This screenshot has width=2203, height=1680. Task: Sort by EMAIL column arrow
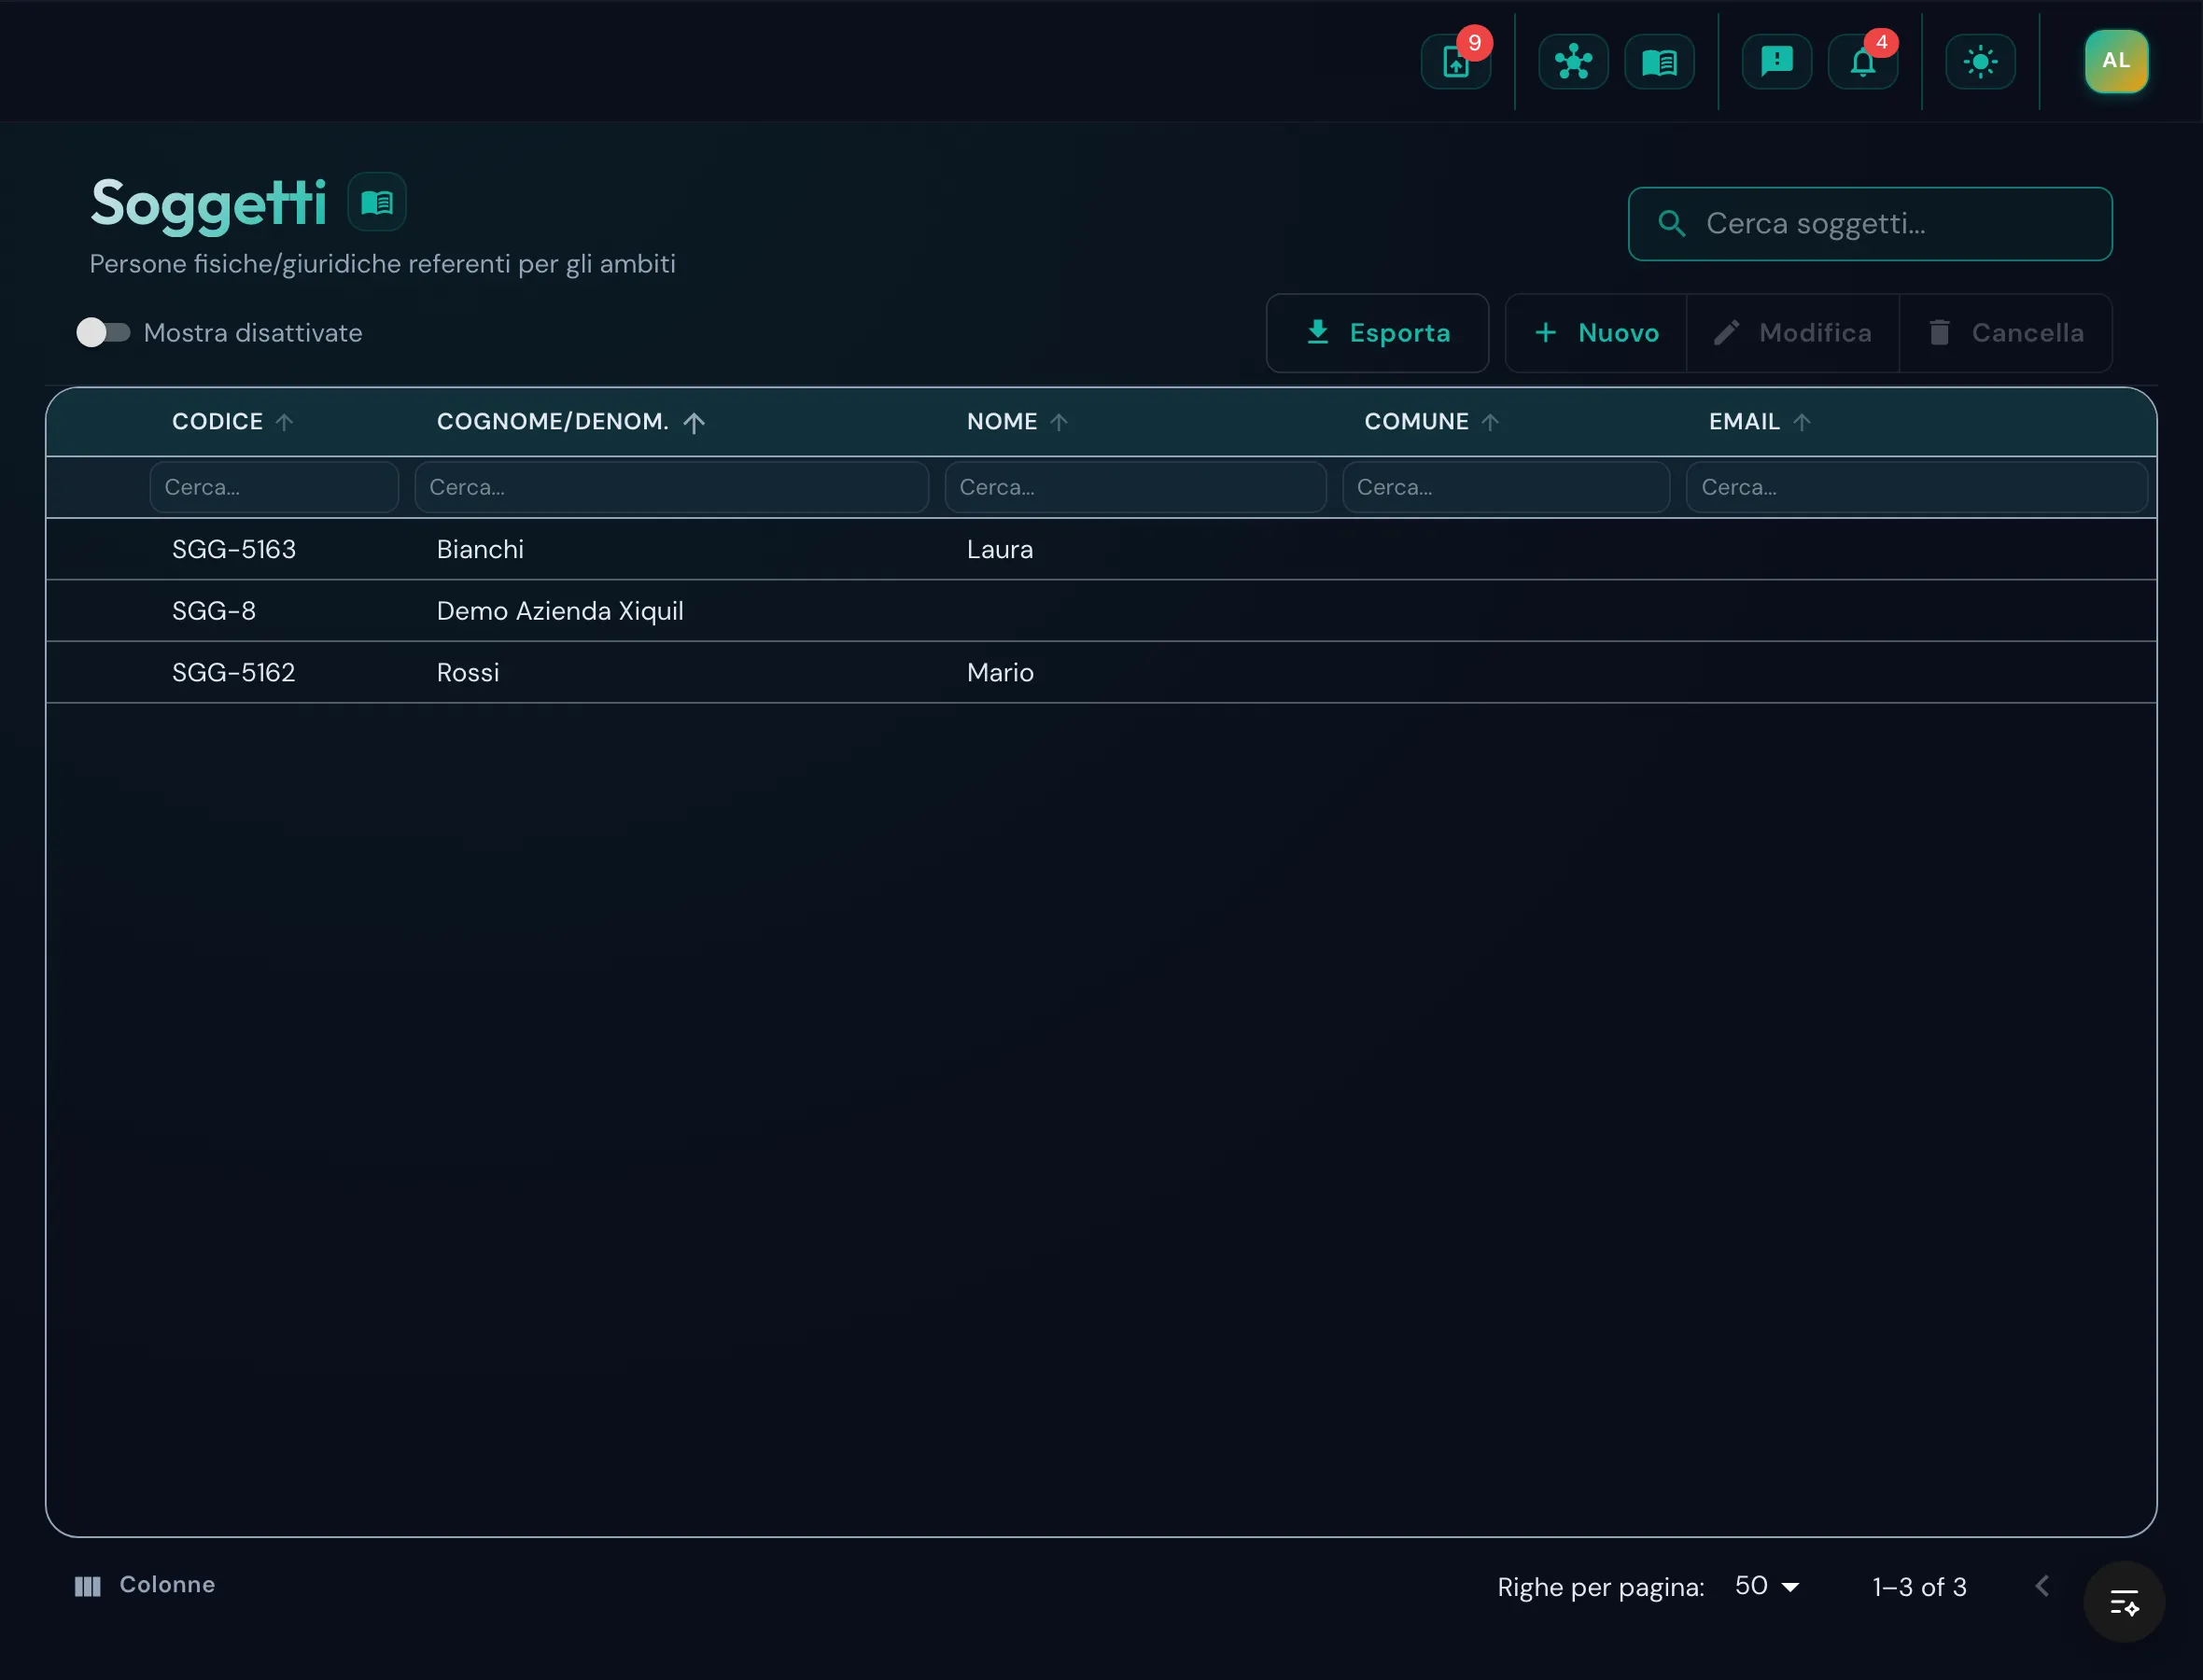coord(1802,422)
